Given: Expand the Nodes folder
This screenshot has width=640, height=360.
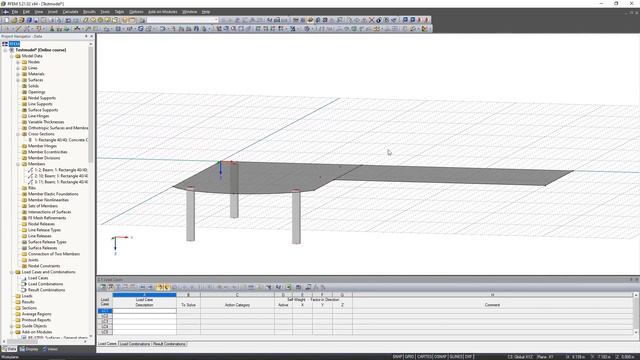Looking at the screenshot, I should (x=18, y=62).
